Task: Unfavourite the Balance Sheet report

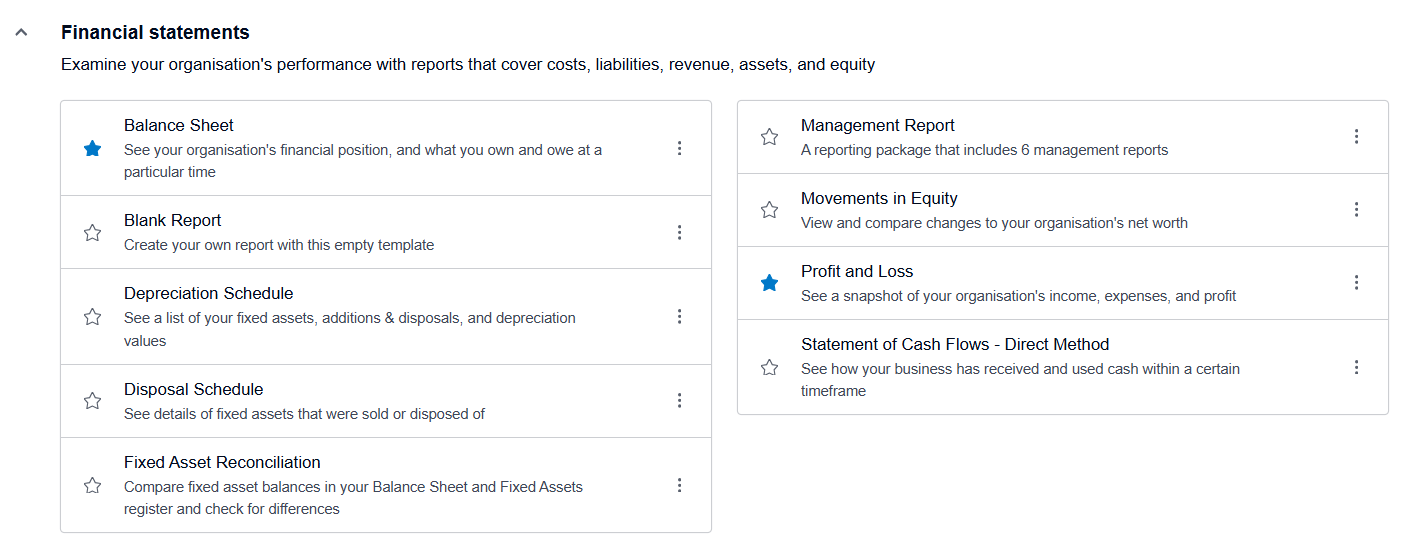Action: point(93,149)
